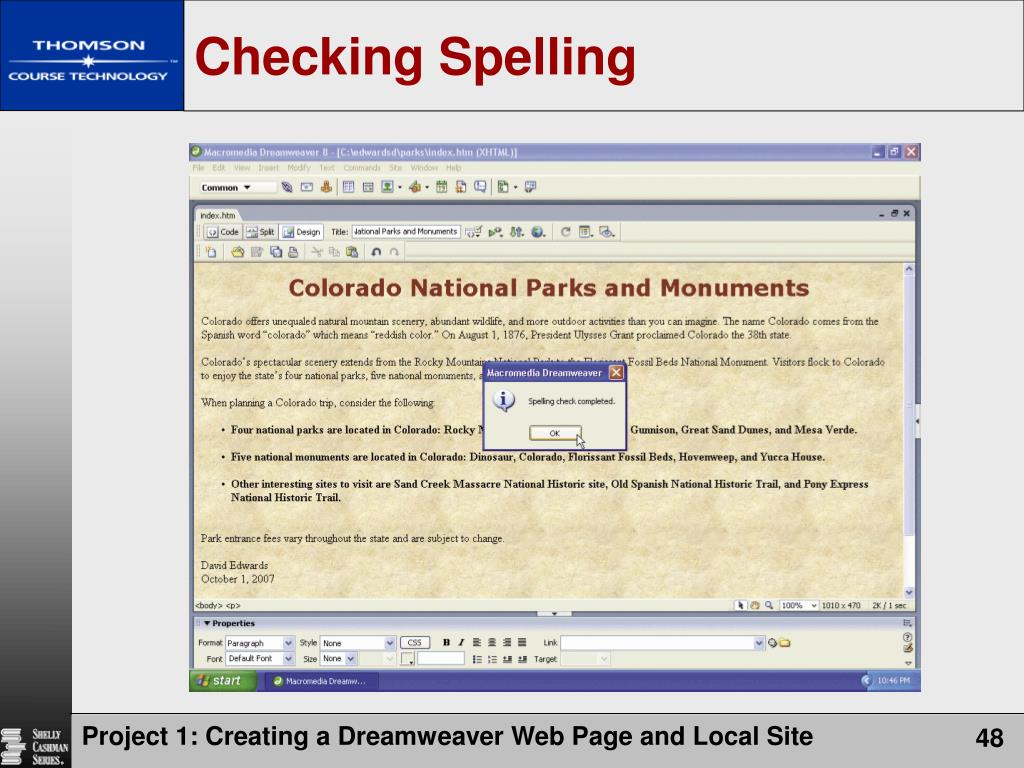
Task: Refresh Design view with the refresh icon
Action: [566, 232]
